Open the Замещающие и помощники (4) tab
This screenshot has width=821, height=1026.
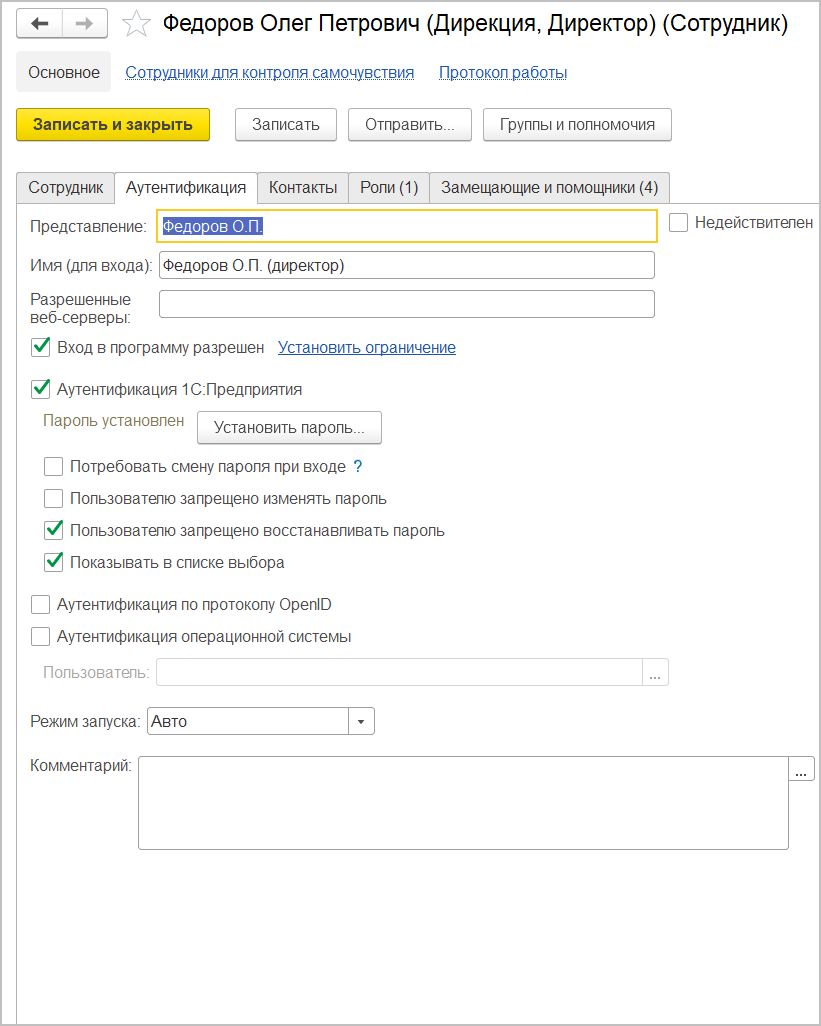click(x=550, y=188)
